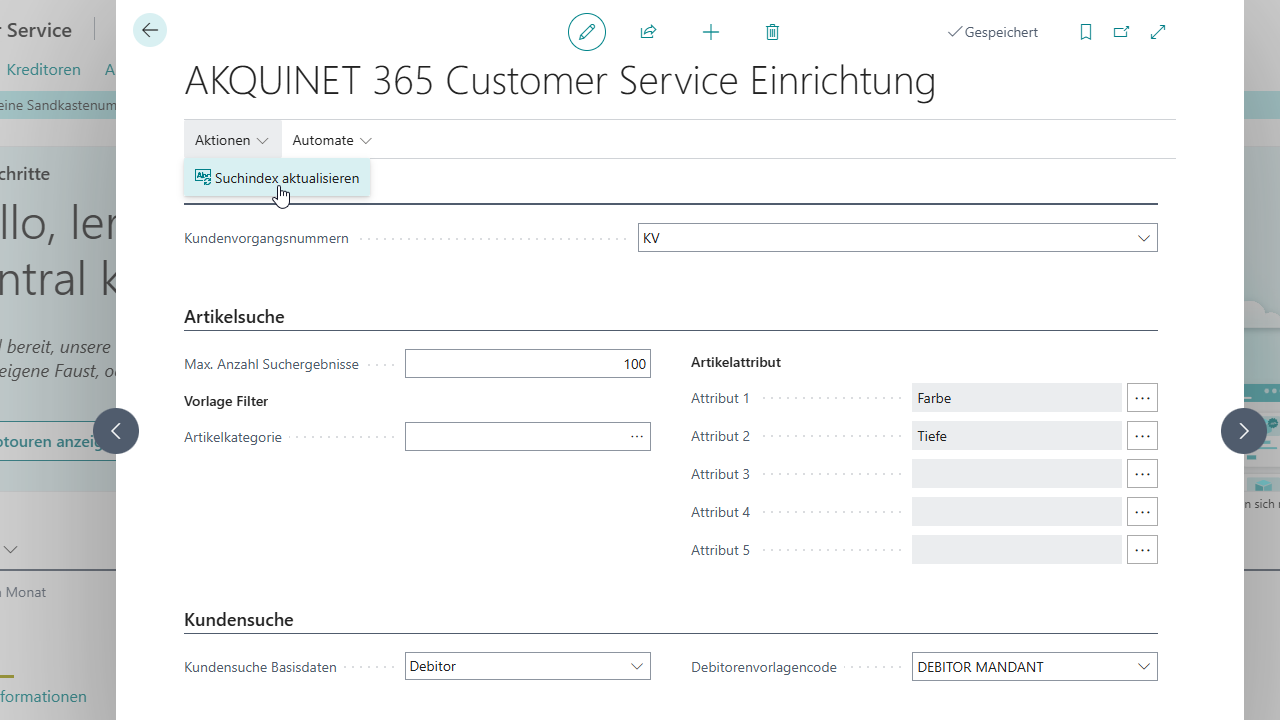Open lookup for Attribut 5
1280x720 pixels.
1142,550
